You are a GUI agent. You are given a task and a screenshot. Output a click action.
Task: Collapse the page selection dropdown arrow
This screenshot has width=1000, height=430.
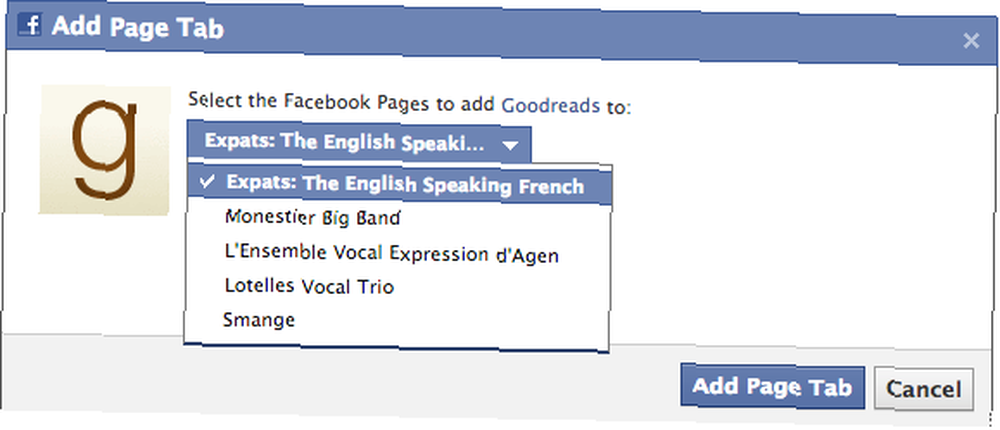point(510,145)
